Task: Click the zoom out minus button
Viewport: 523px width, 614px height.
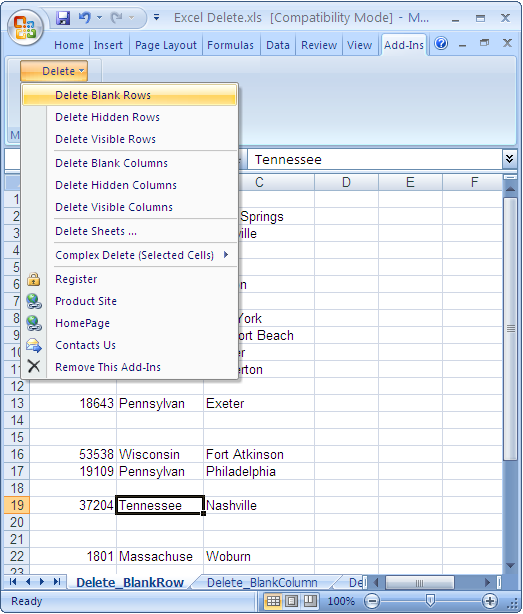Action: [372, 601]
